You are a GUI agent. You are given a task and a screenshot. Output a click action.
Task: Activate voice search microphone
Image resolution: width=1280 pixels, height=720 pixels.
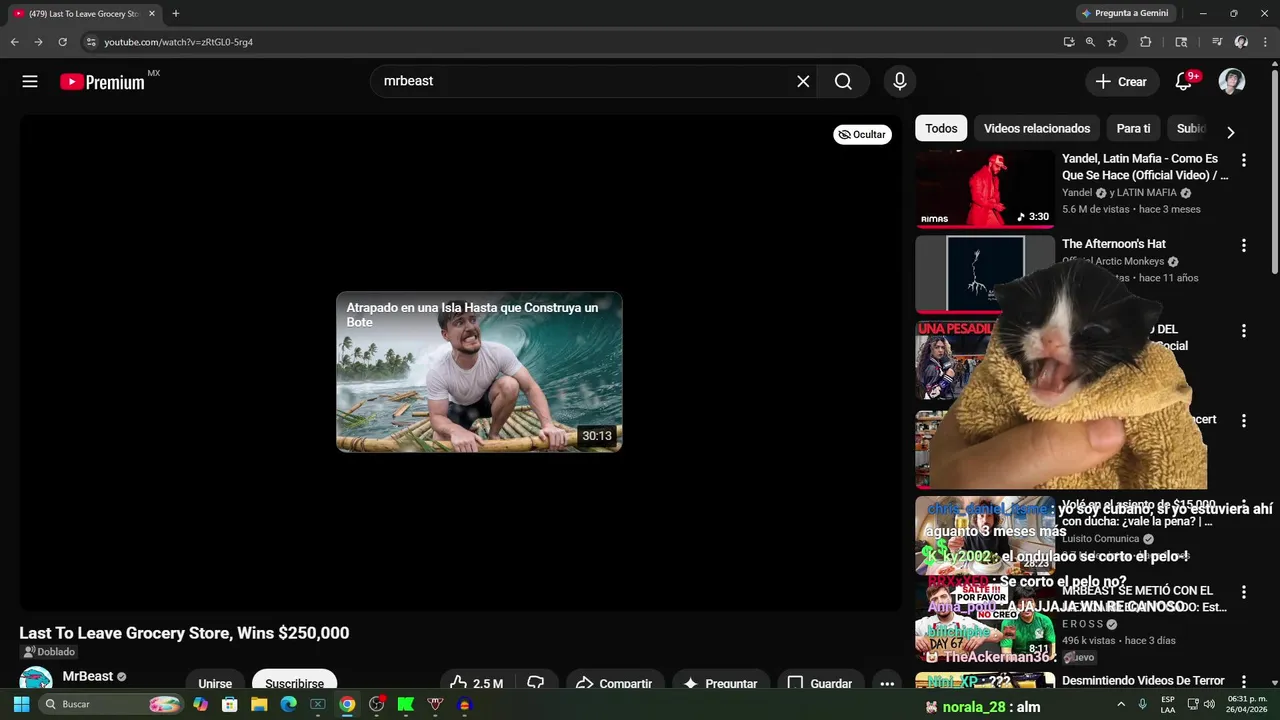tap(900, 82)
